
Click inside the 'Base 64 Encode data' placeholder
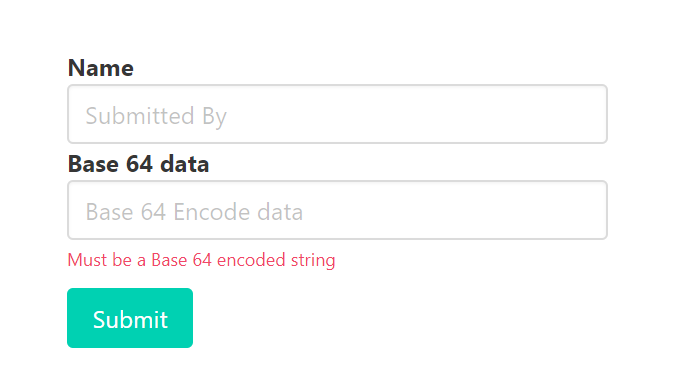point(337,210)
